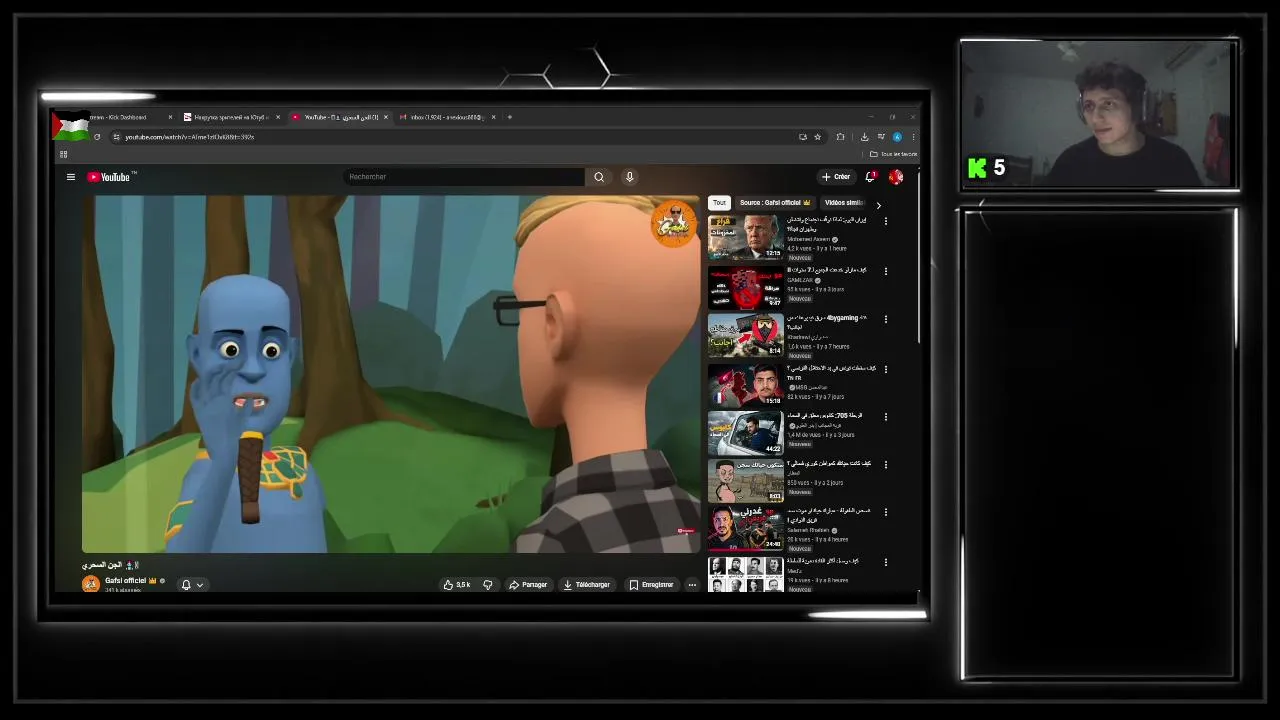Viewport: 1280px width, 720px height.
Task: Show more filter chips with the arrow
Action: [x=879, y=205]
